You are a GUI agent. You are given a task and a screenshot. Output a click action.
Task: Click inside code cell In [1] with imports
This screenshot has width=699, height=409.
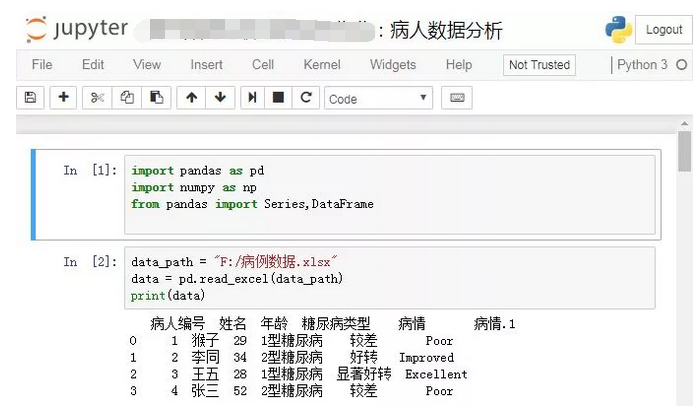[x=390, y=194]
